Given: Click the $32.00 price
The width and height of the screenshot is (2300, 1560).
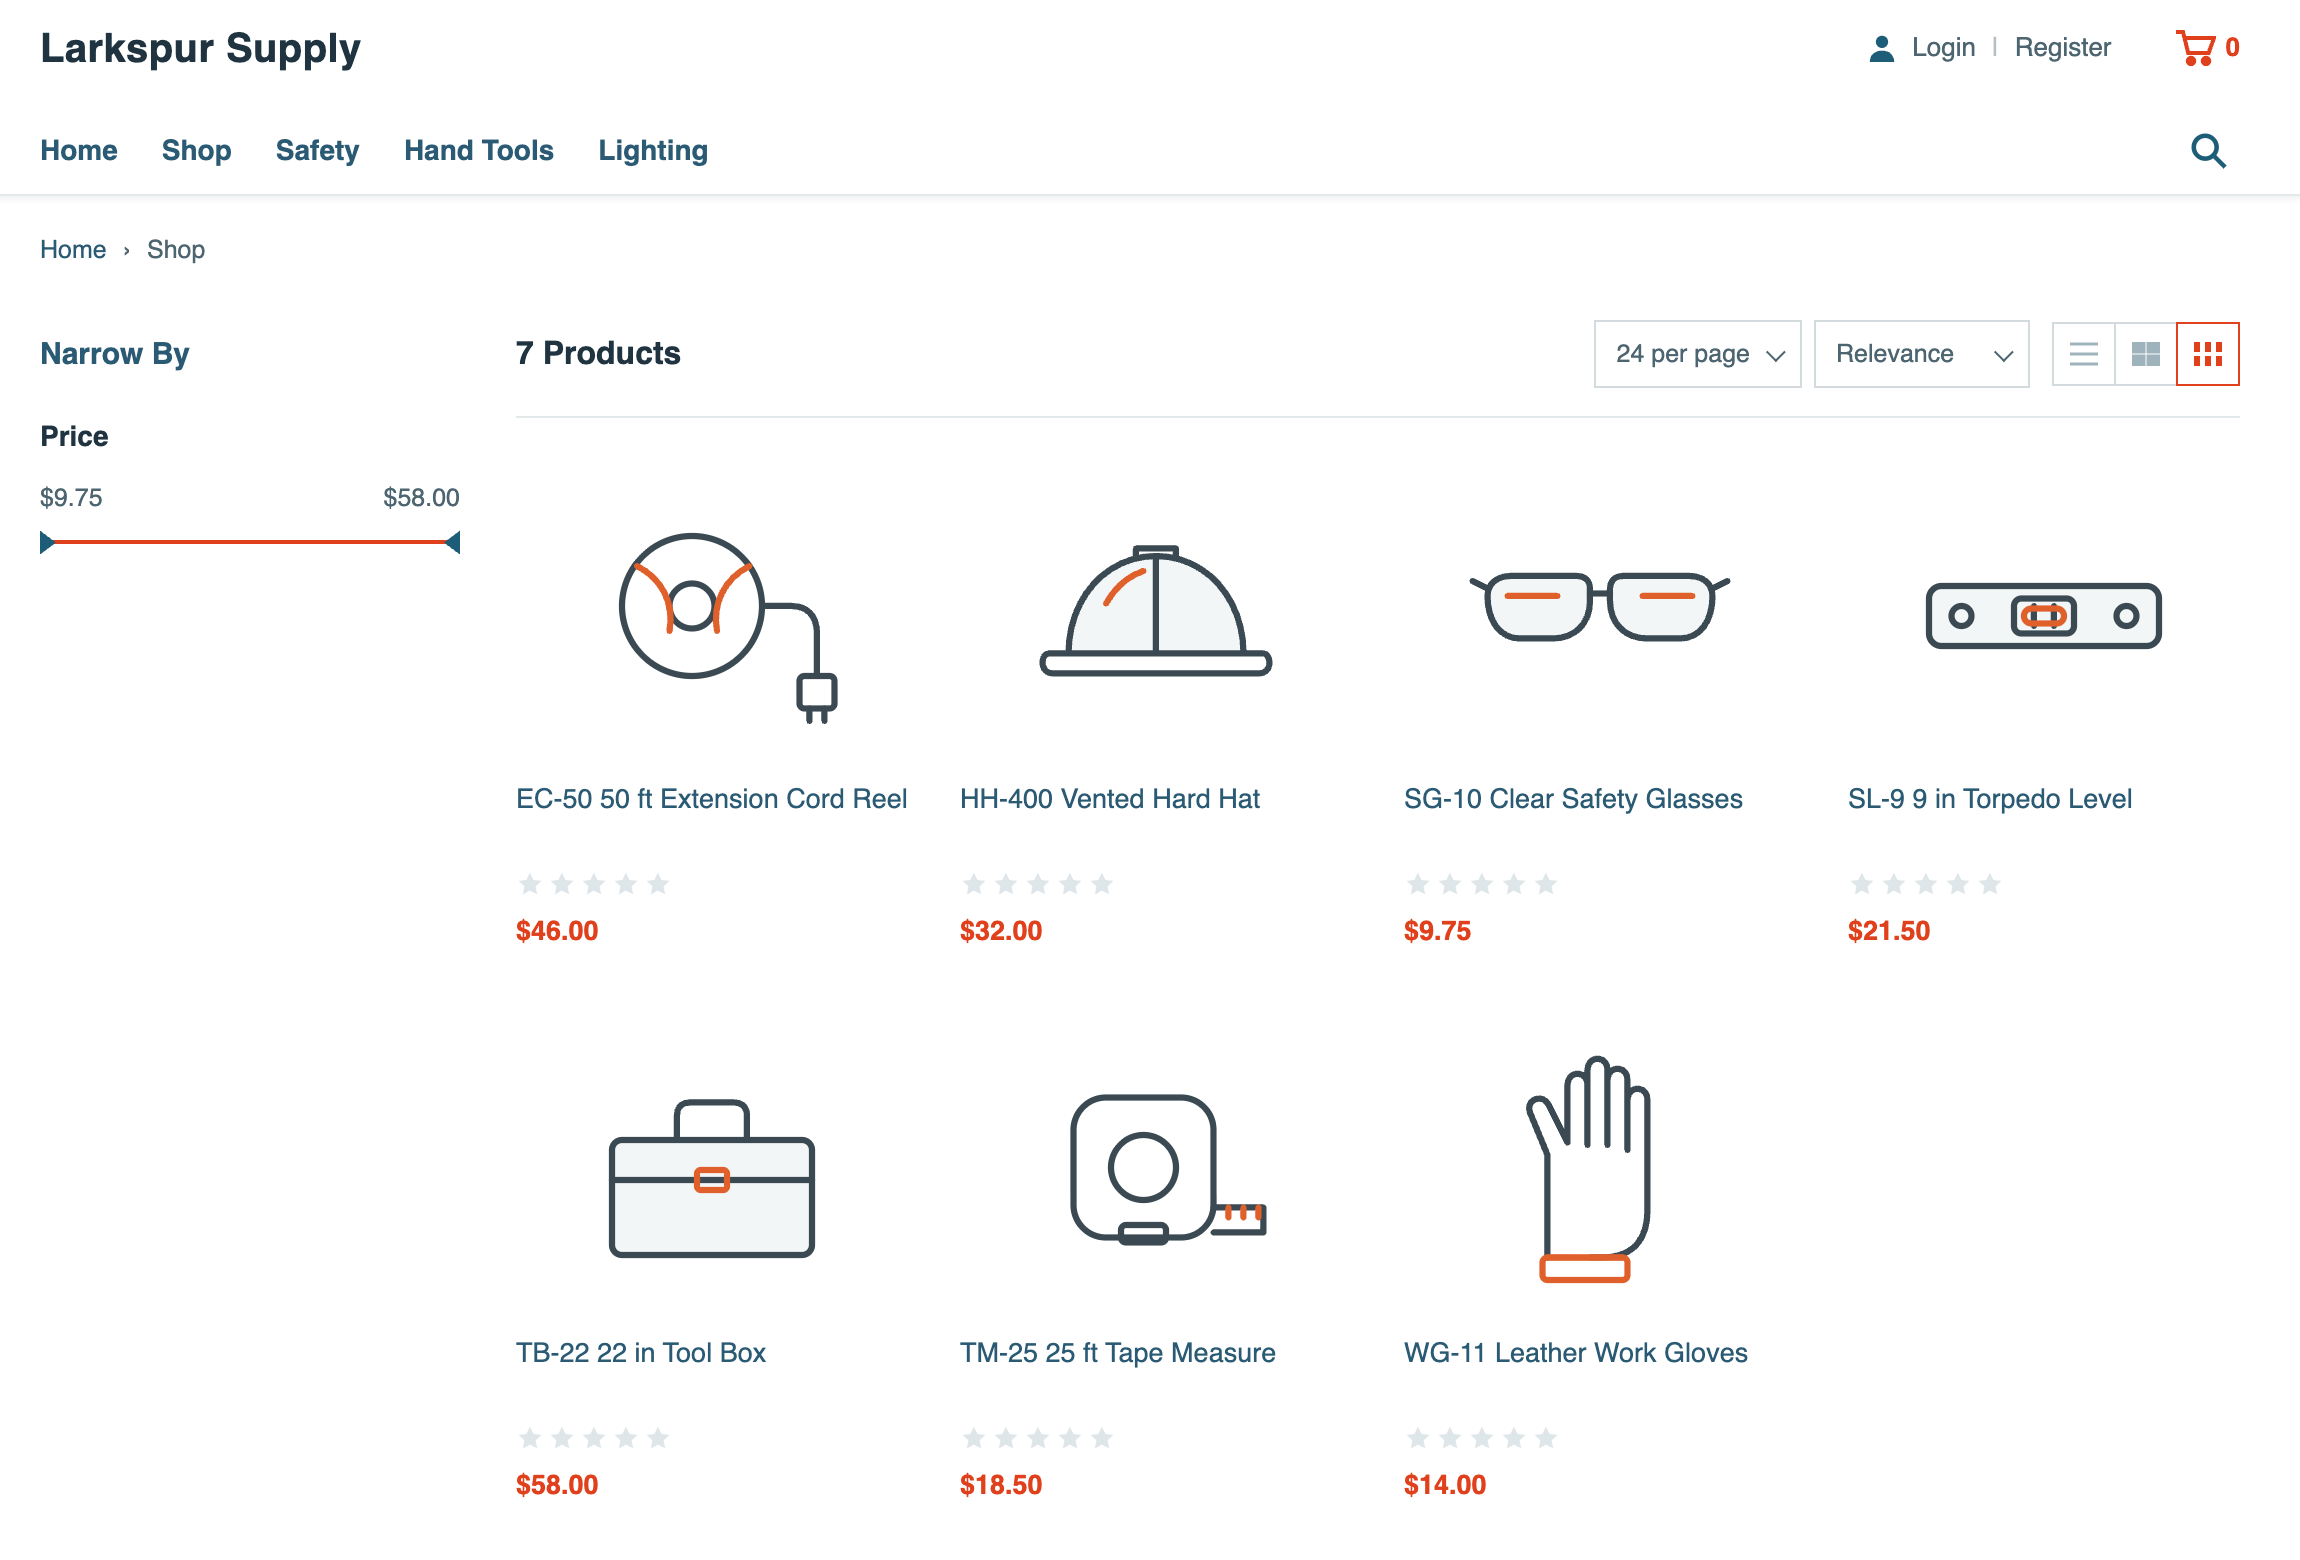Looking at the screenshot, I should (x=1001, y=931).
